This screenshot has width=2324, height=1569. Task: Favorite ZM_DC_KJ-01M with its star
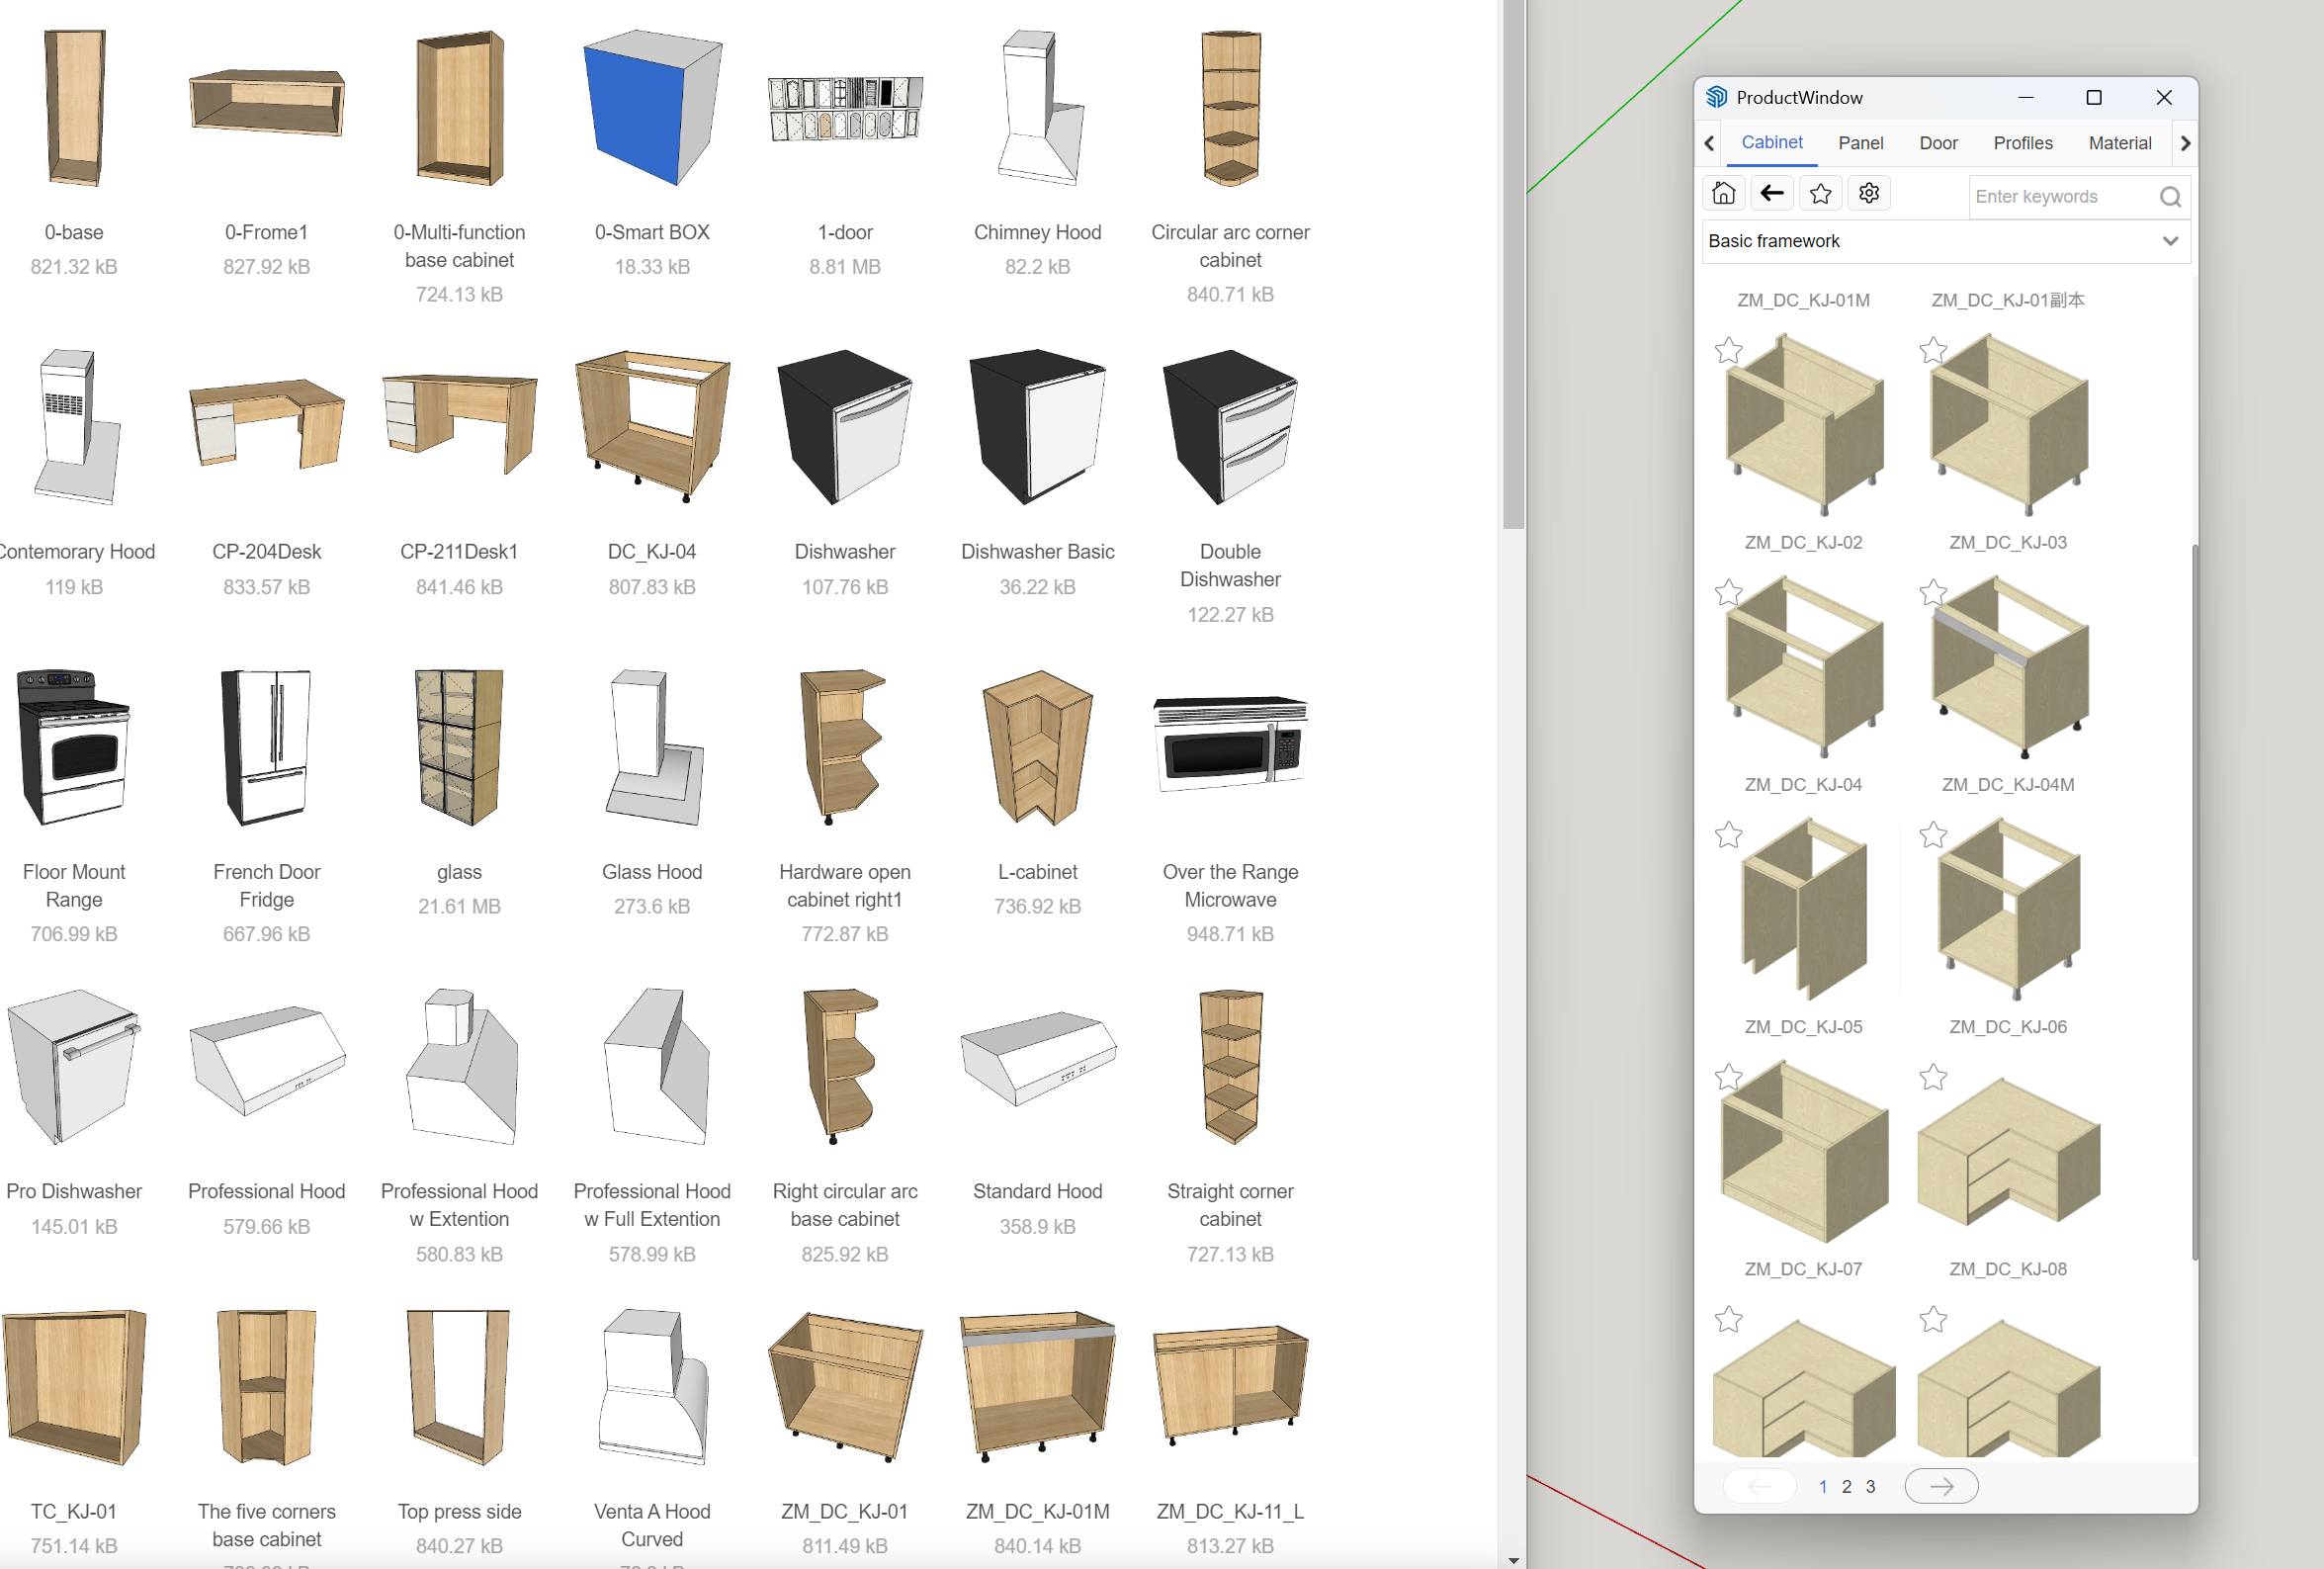1728,351
